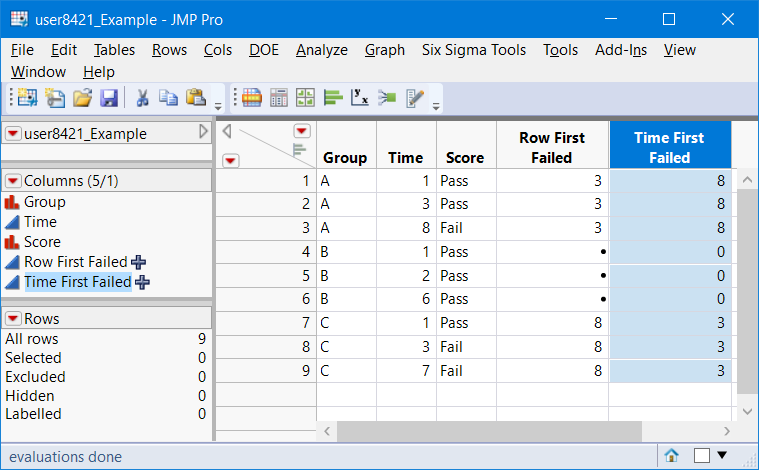Open the Rows panel red triangle menu

pyautogui.click(x=13, y=319)
